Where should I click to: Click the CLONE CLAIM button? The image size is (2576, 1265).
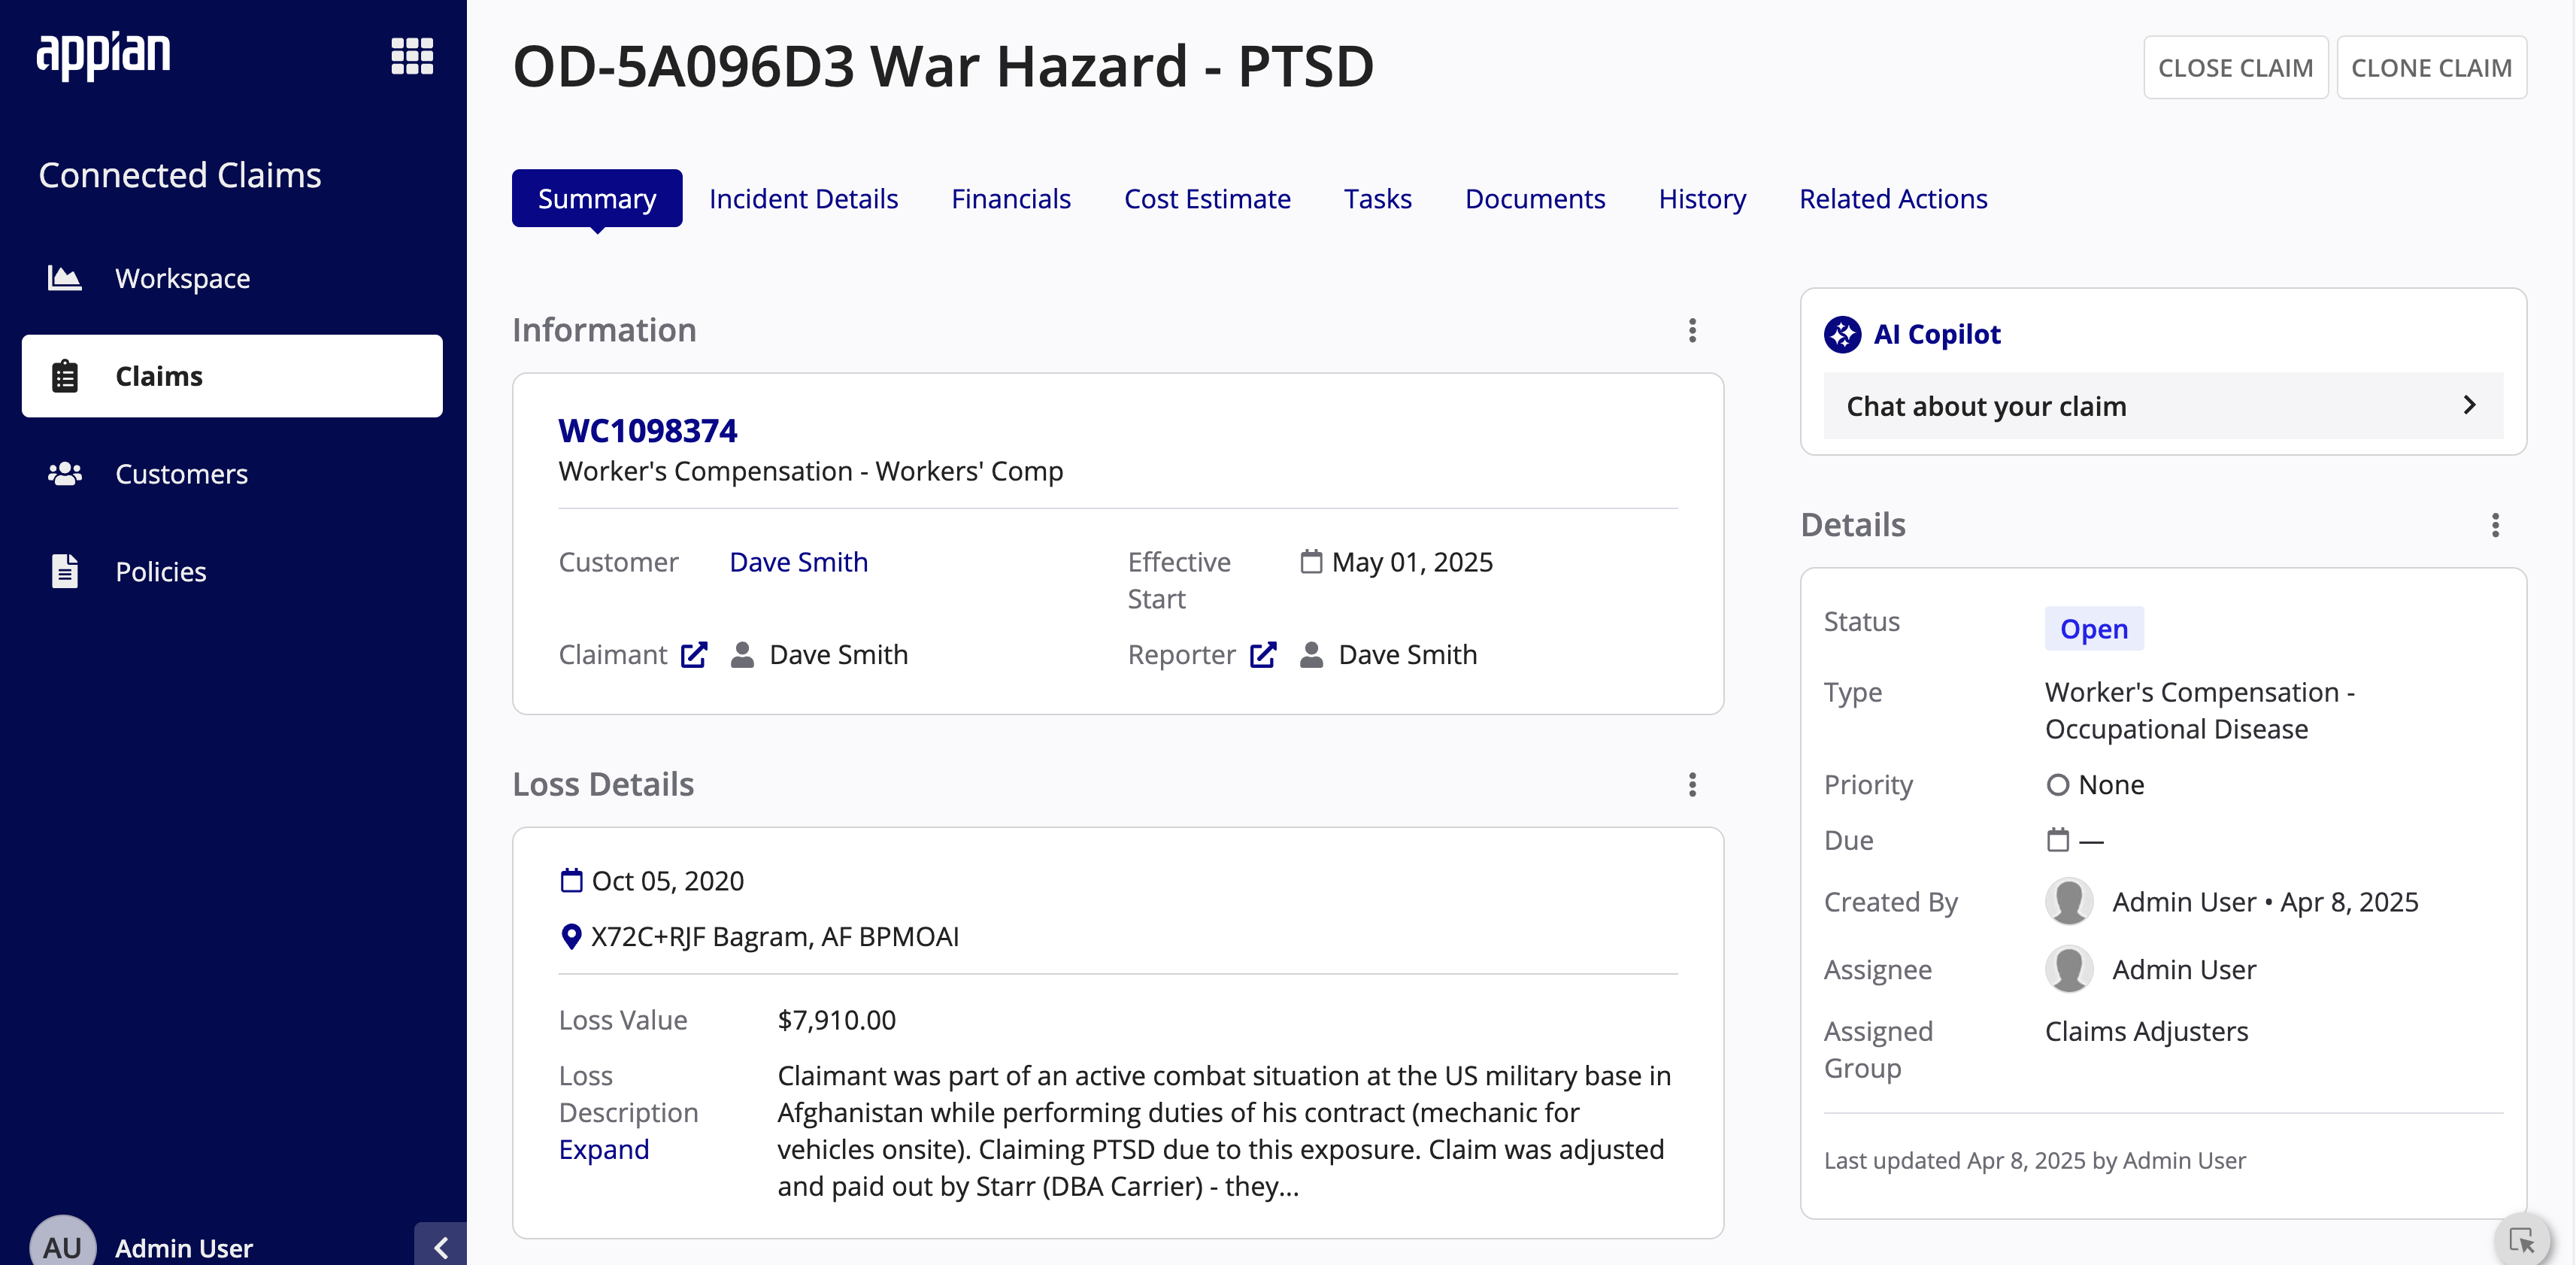tap(2432, 68)
